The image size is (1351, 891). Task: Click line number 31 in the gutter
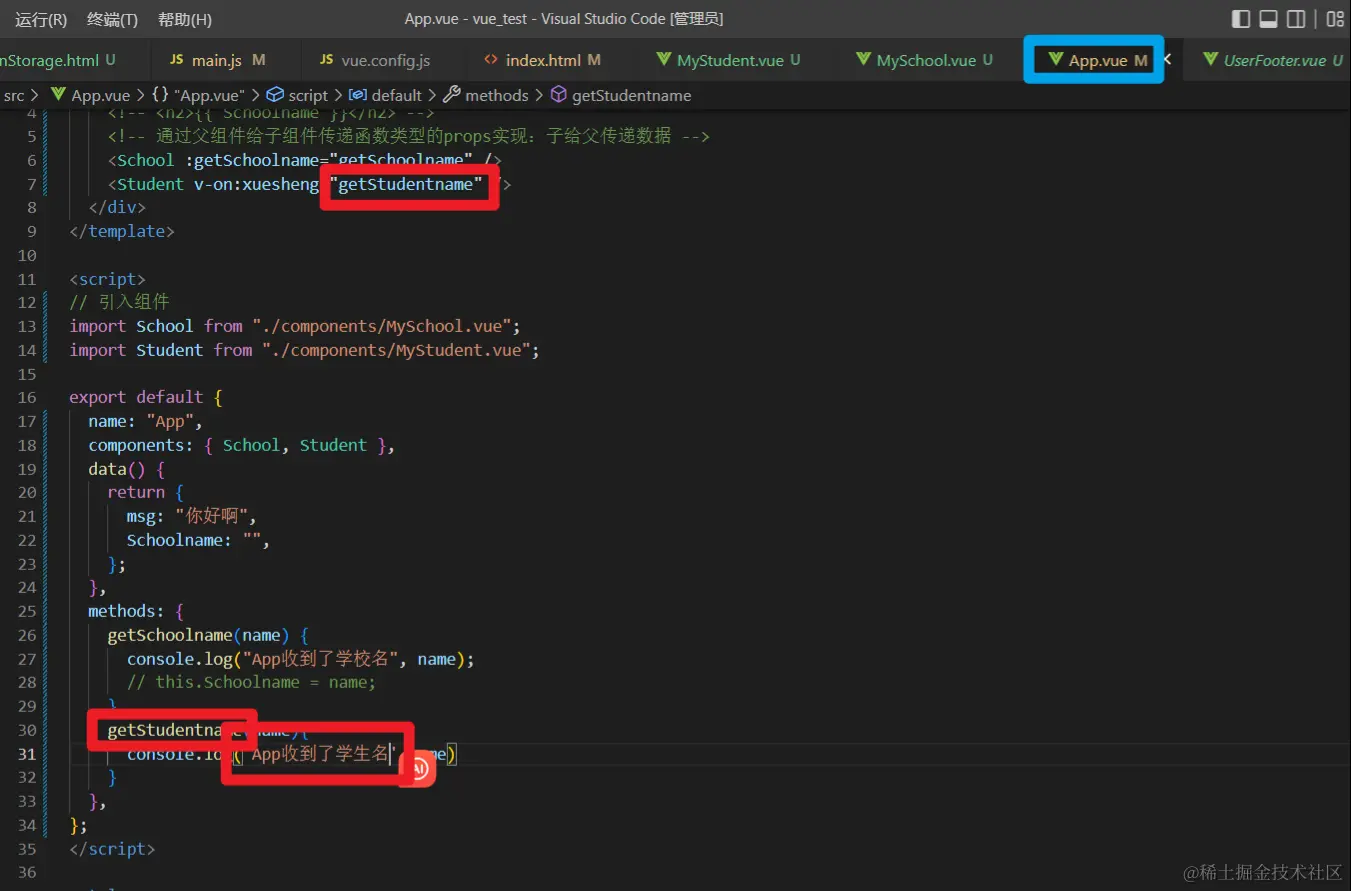pos(27,754)
